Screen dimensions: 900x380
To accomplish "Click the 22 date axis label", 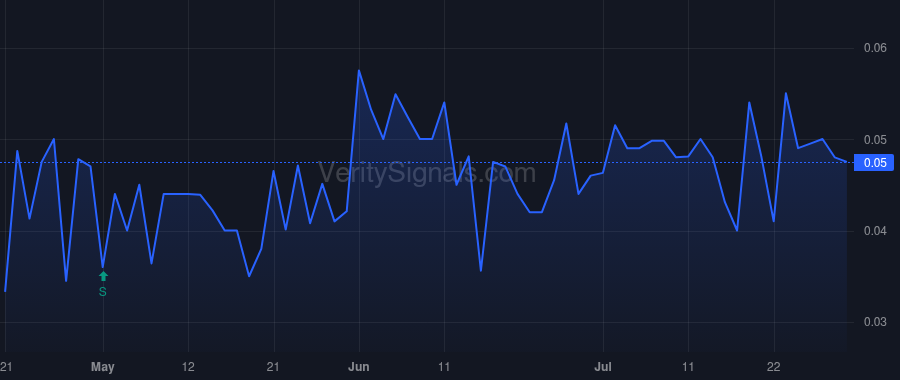I will 774,367.
